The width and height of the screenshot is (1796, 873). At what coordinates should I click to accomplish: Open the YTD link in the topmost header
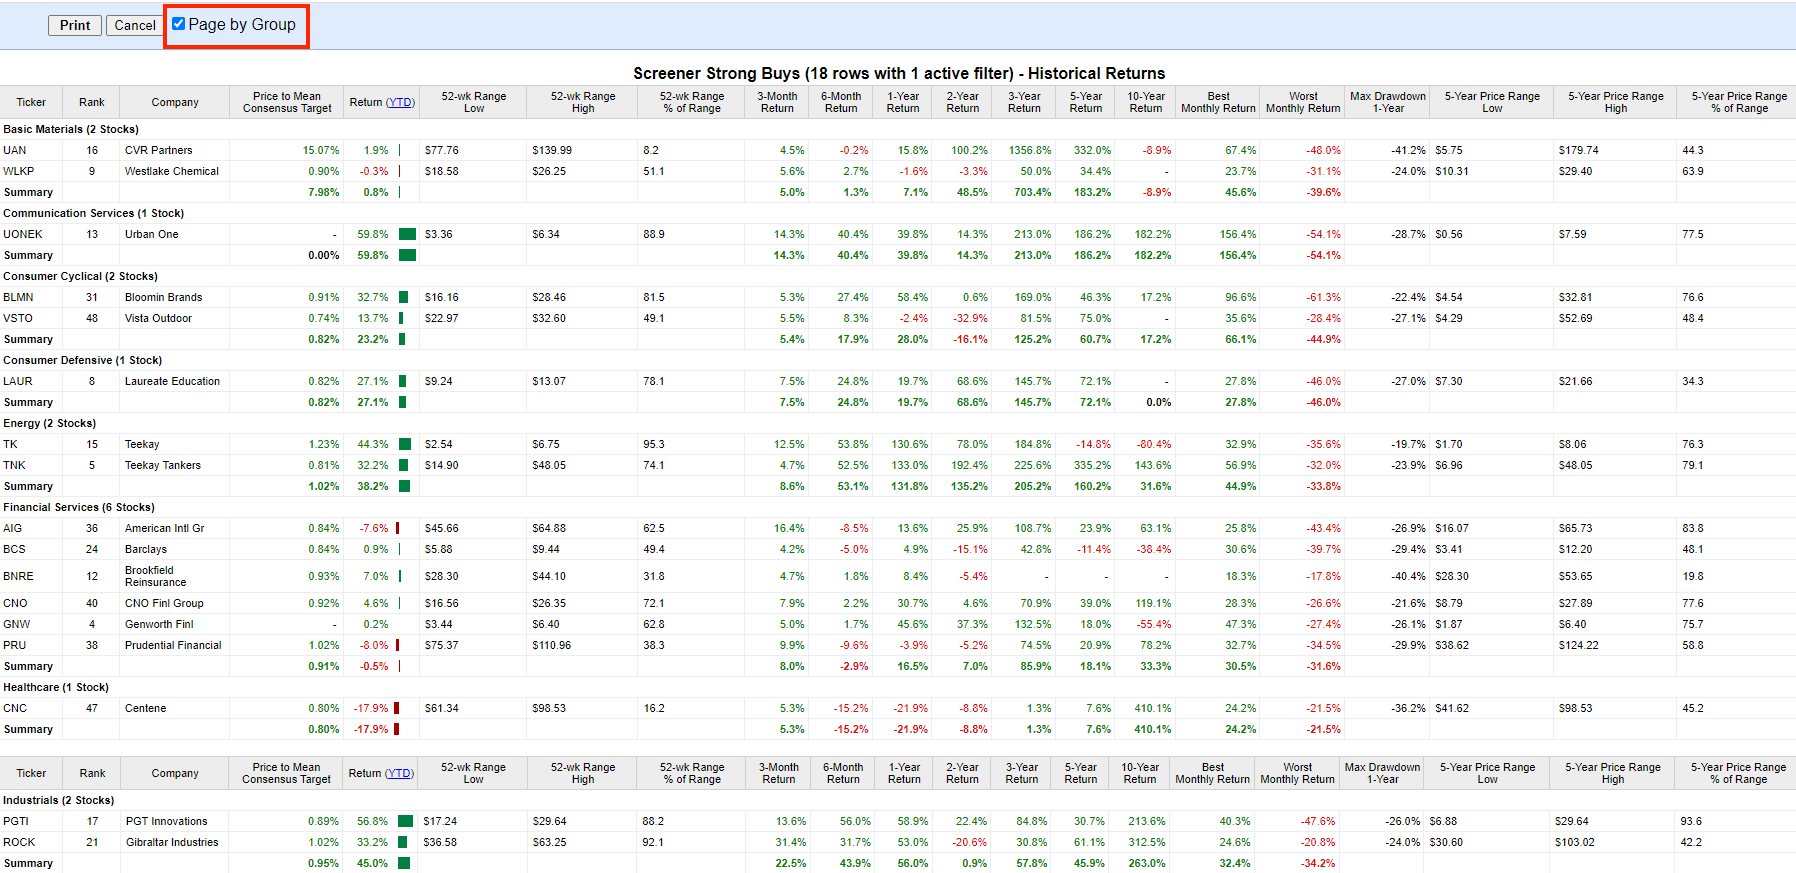[400, 102]
